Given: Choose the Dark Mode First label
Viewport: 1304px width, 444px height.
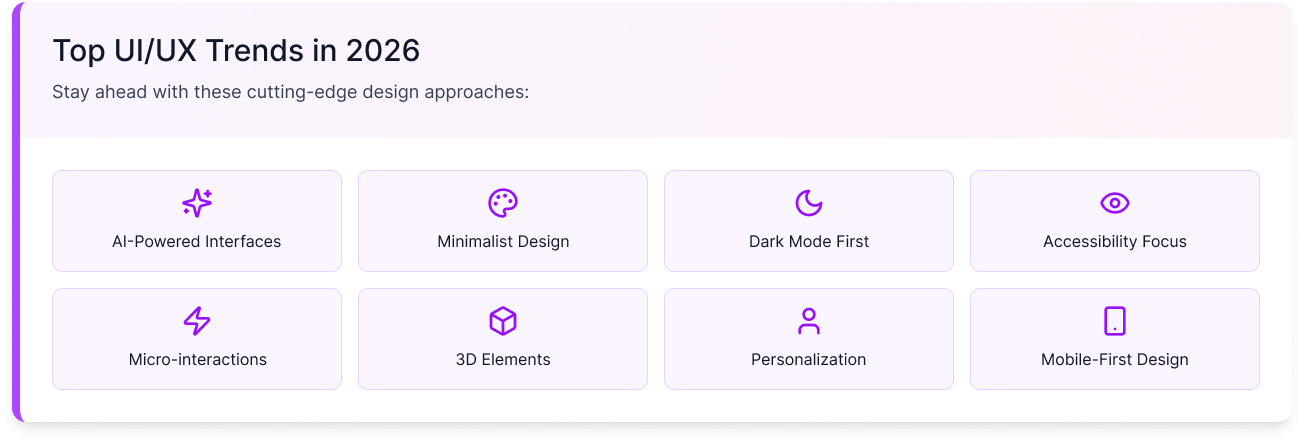Looking at the screenshot, I should [809, 241].
